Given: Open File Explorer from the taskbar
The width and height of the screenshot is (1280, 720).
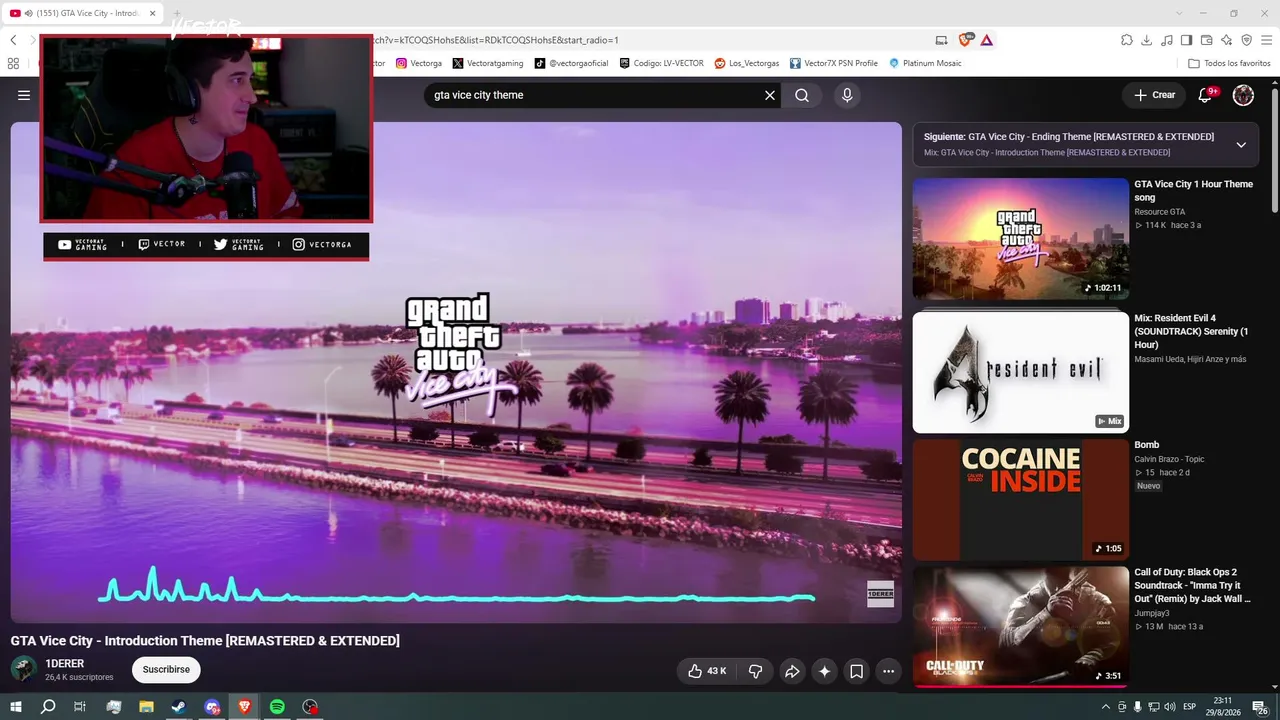Looking at the screenshot, I should (x=146, y=707).
